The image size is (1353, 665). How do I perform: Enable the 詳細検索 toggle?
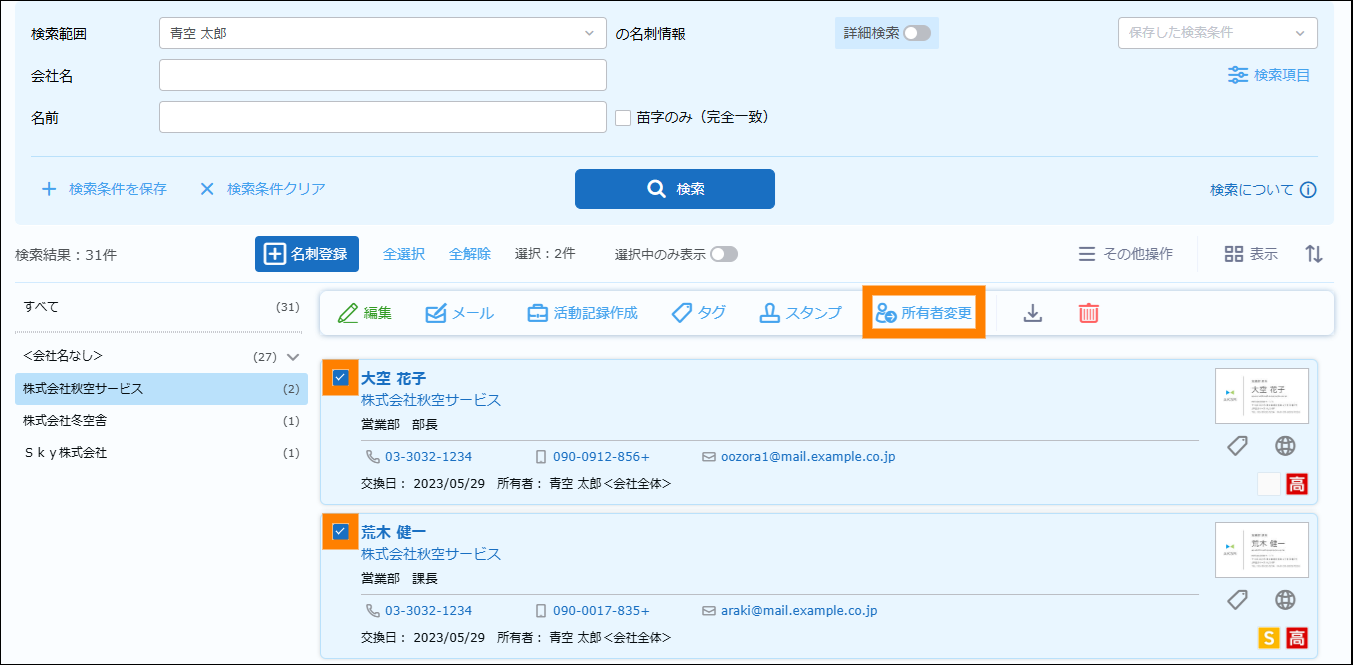pos(916,33)
